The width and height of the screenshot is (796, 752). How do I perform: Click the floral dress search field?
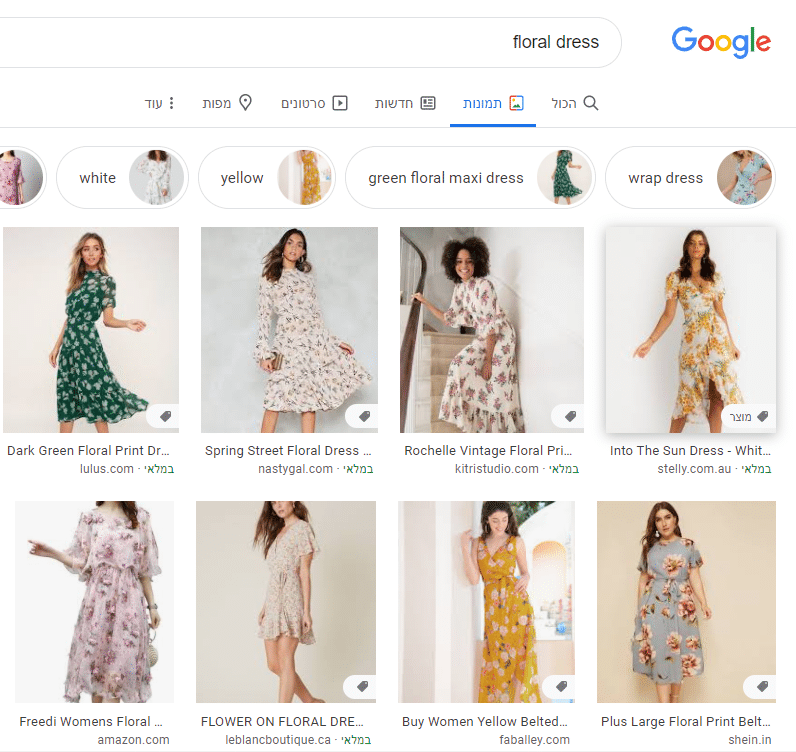(x=400, y=42)
